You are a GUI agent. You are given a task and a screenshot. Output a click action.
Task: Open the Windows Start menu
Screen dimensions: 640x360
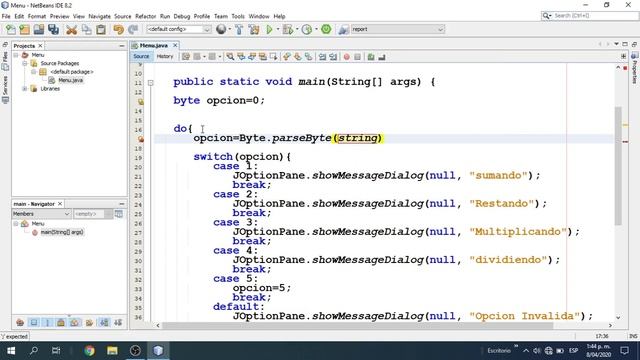point(11,350)
